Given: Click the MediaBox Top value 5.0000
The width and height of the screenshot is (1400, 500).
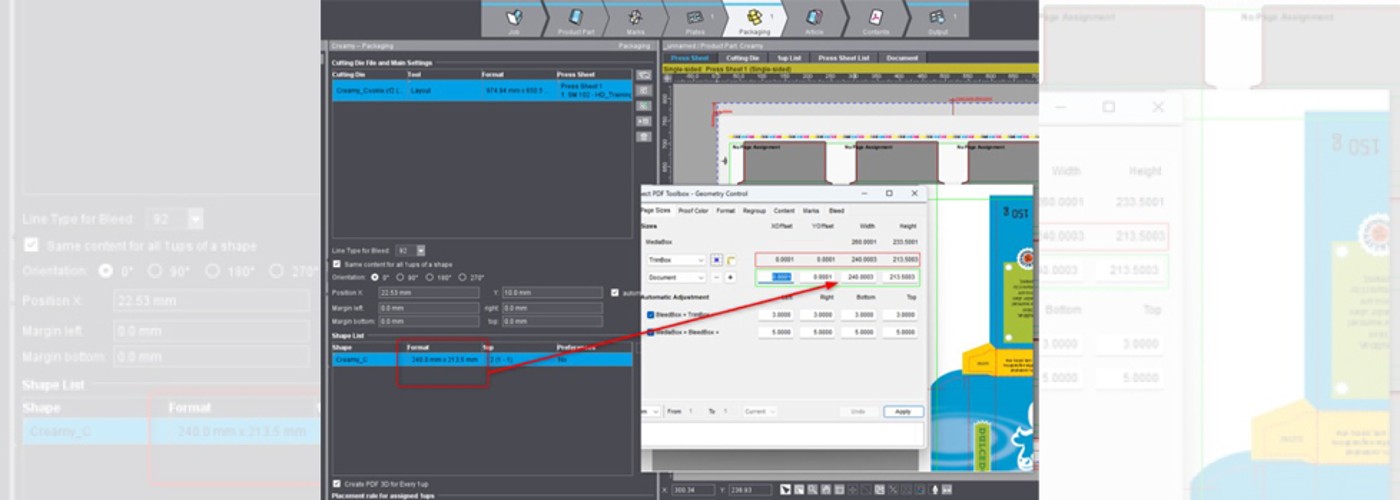Looking at the screenshot, I should (899, 332).
